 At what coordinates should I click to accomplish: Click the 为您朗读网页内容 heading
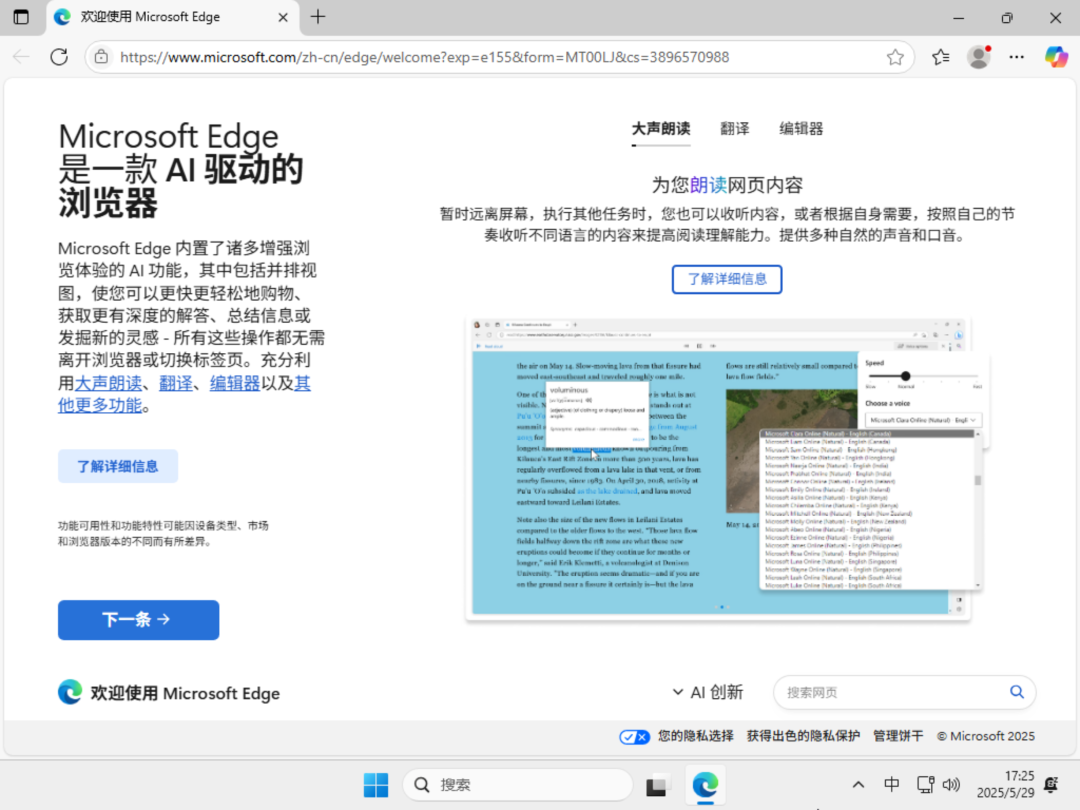(727, 185)
